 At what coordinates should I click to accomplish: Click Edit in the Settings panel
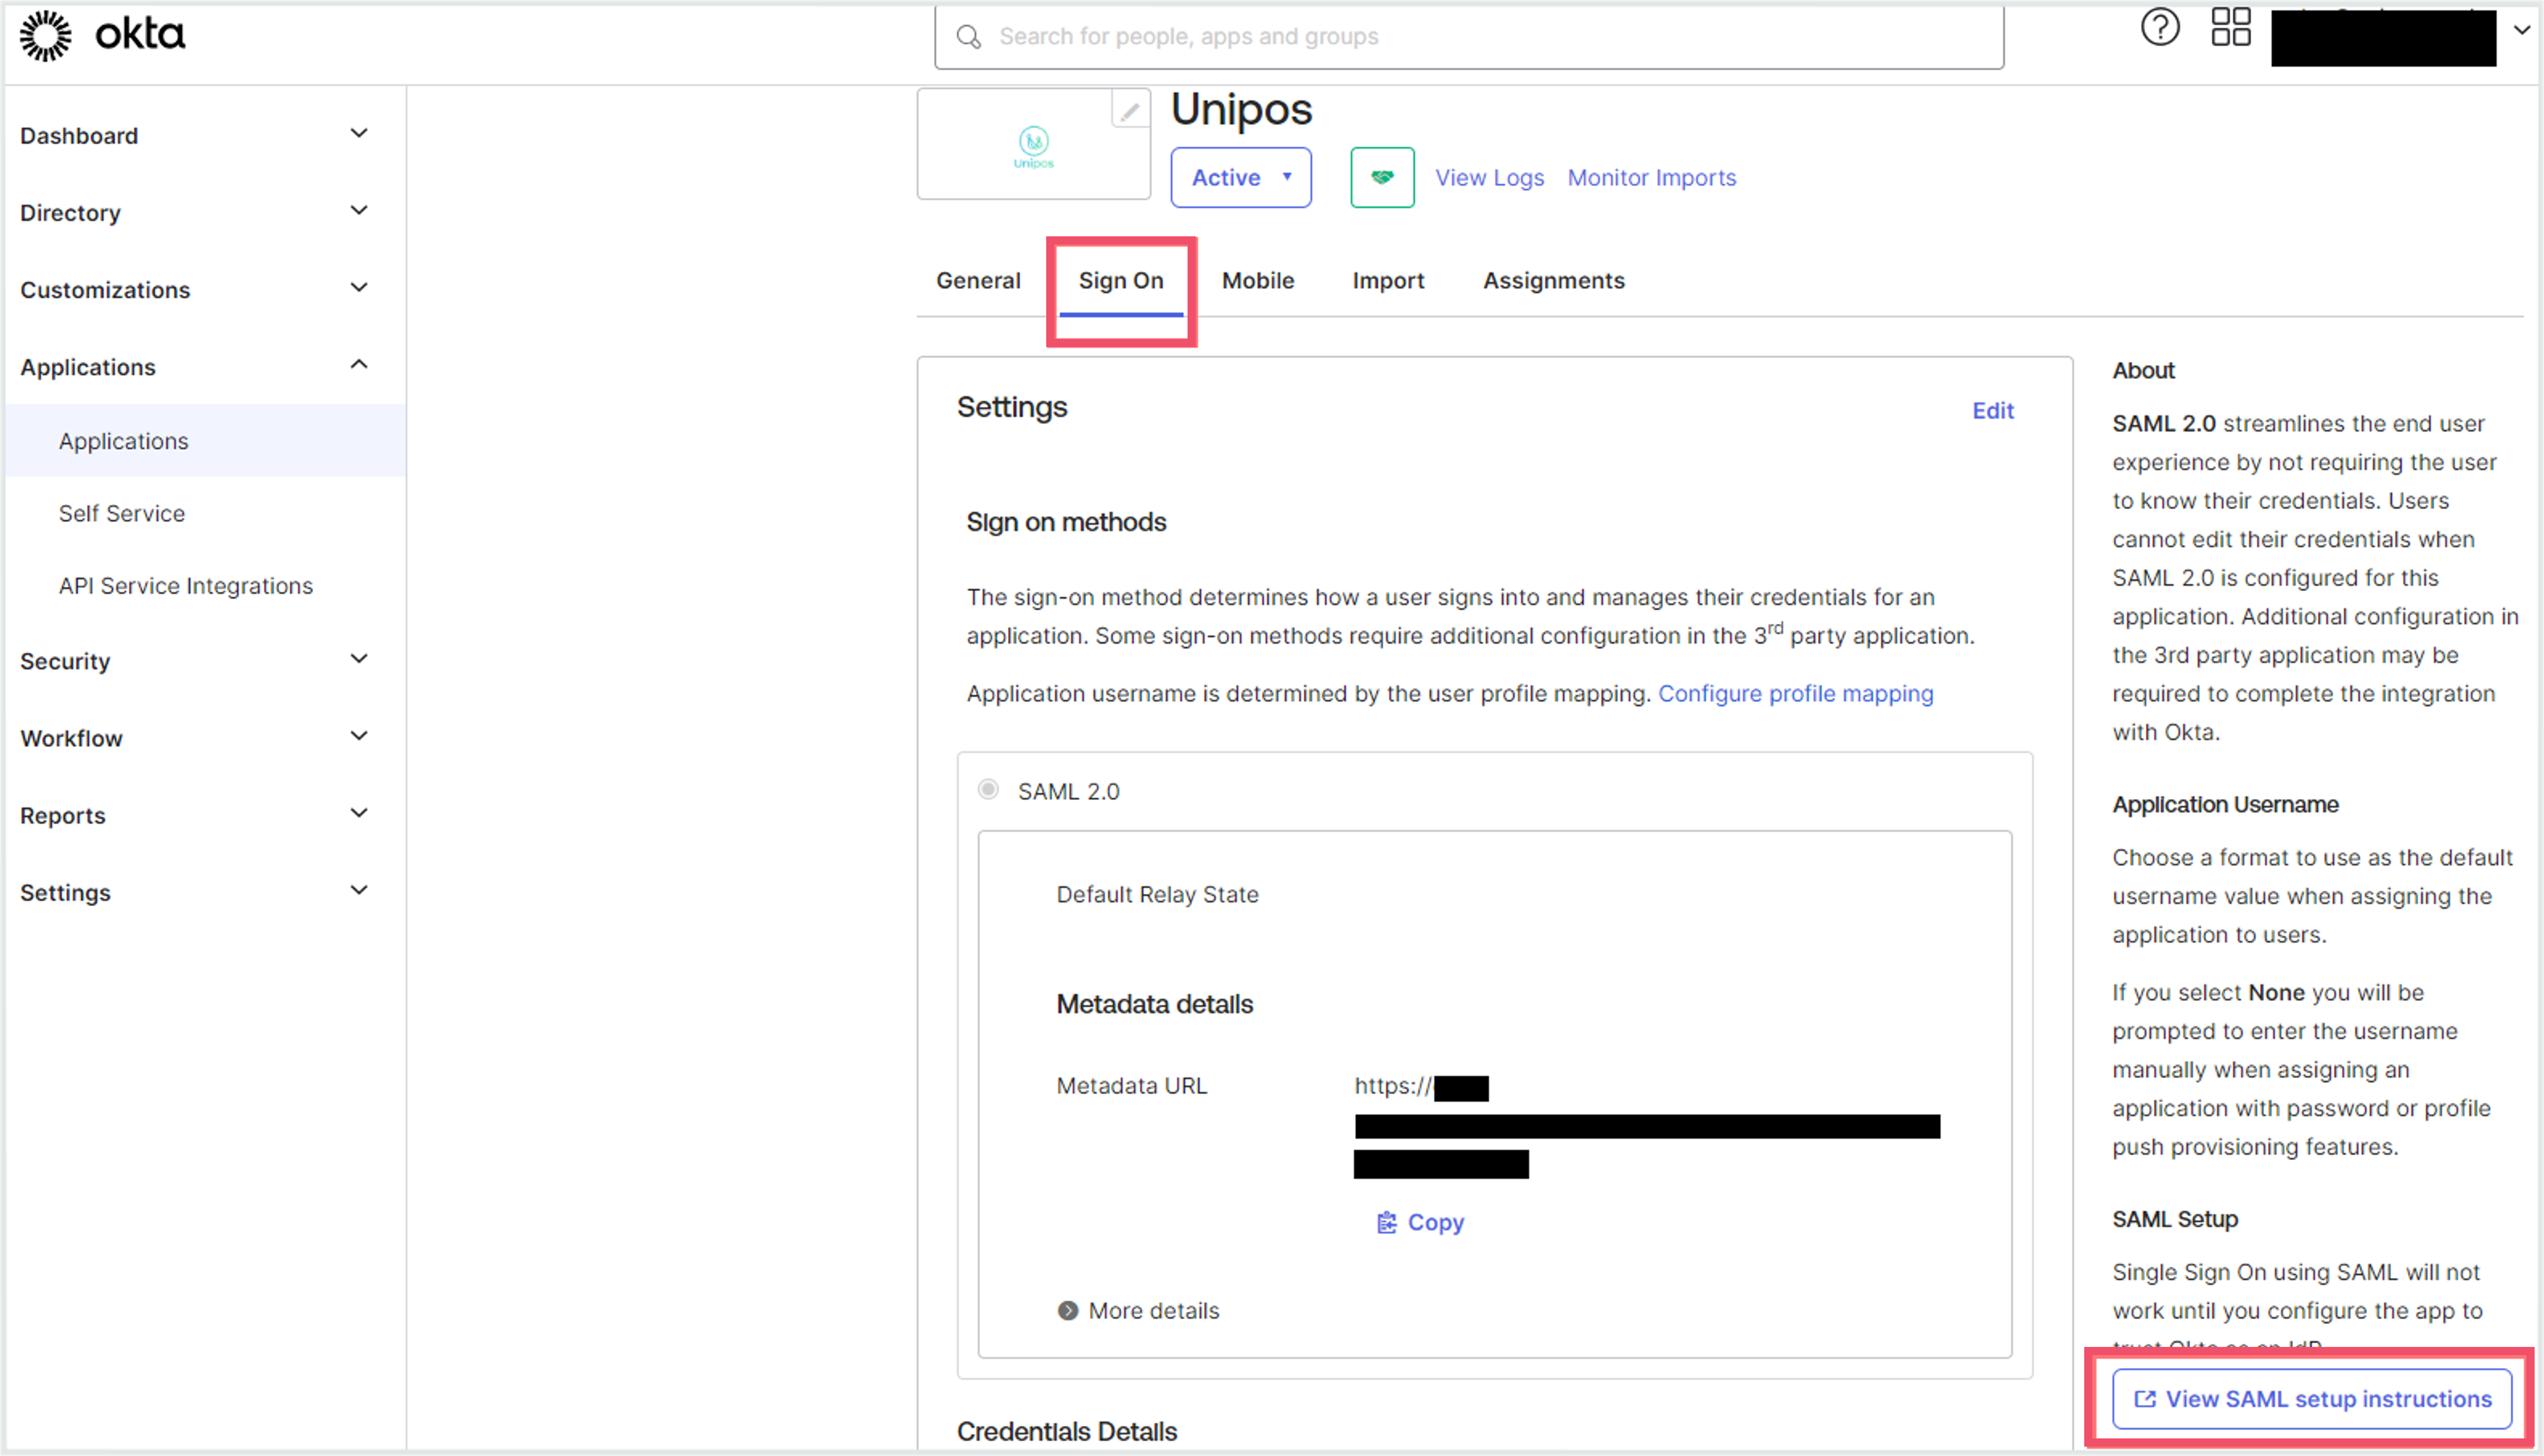(x=1992, y=411)
